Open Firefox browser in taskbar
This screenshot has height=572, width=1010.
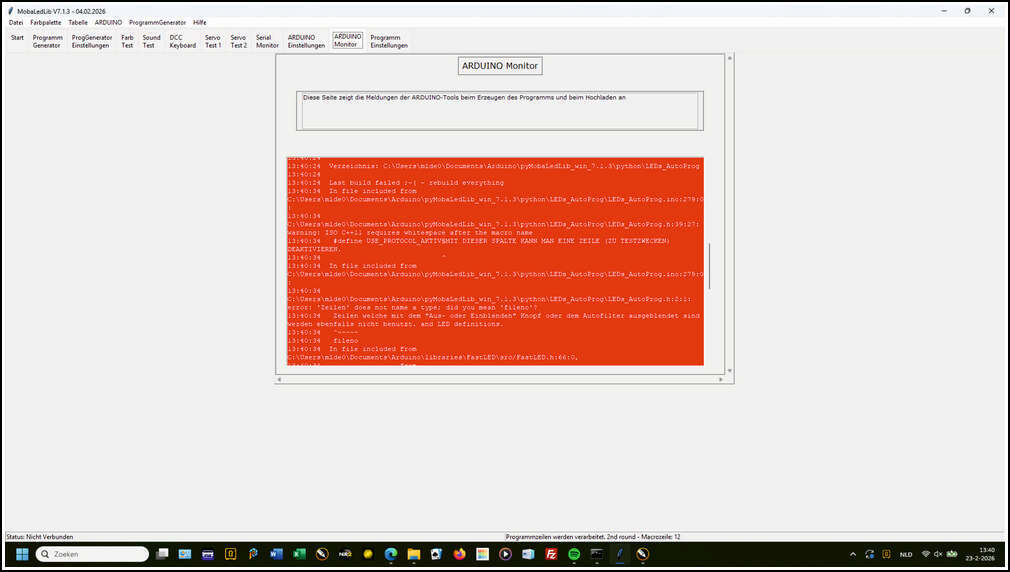pyautogui.click(x=459, y=553)
